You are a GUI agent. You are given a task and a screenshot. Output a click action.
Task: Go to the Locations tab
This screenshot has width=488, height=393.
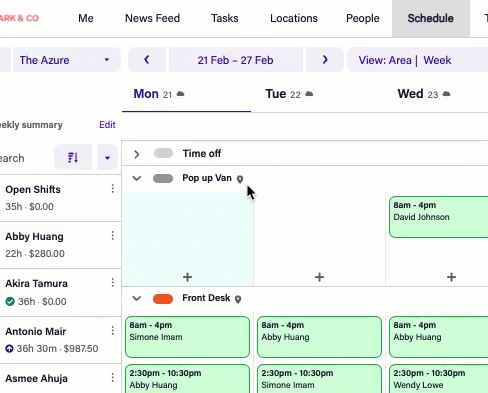pyautogui.click(x=294, y=18)
